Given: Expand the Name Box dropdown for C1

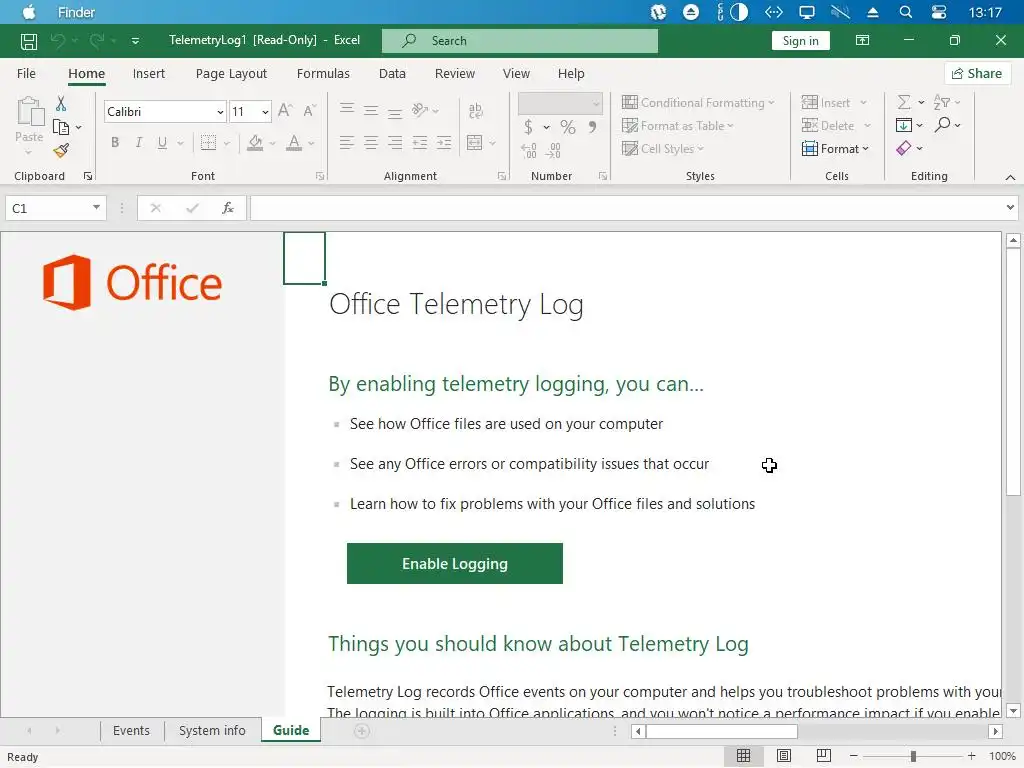Looking at the screenshot, I should (96, 208).
